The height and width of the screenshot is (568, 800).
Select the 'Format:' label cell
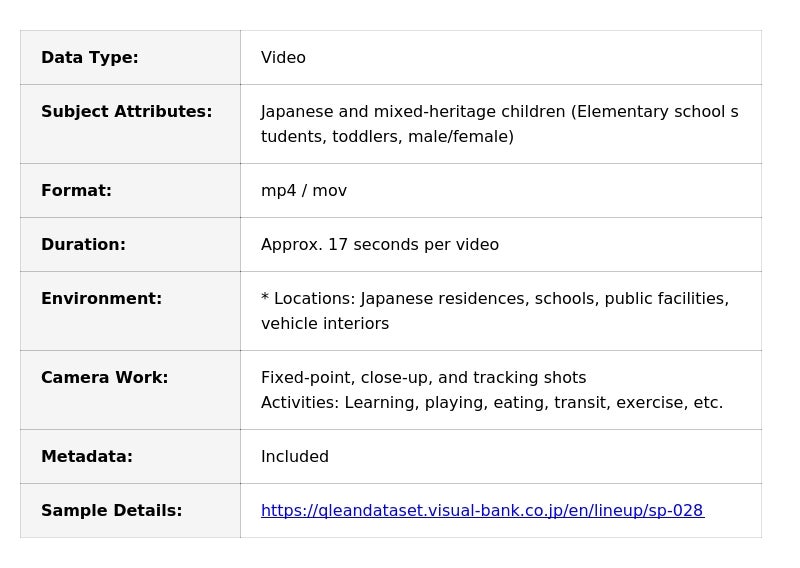coord(76,191)
